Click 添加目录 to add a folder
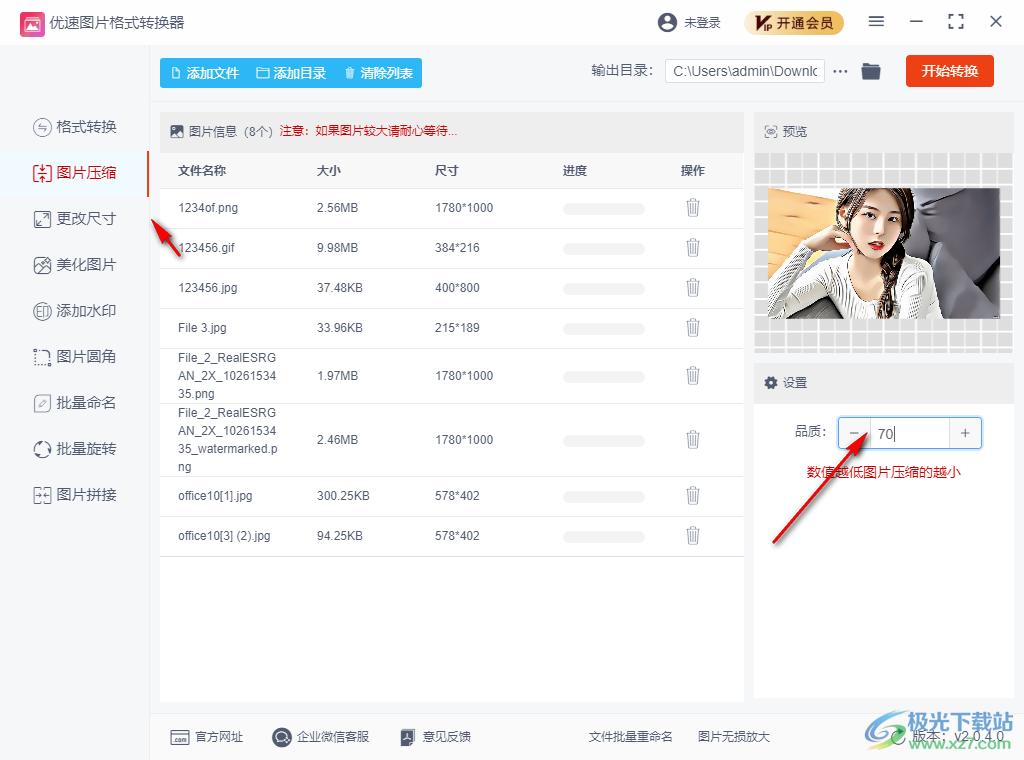 (291, 73)
